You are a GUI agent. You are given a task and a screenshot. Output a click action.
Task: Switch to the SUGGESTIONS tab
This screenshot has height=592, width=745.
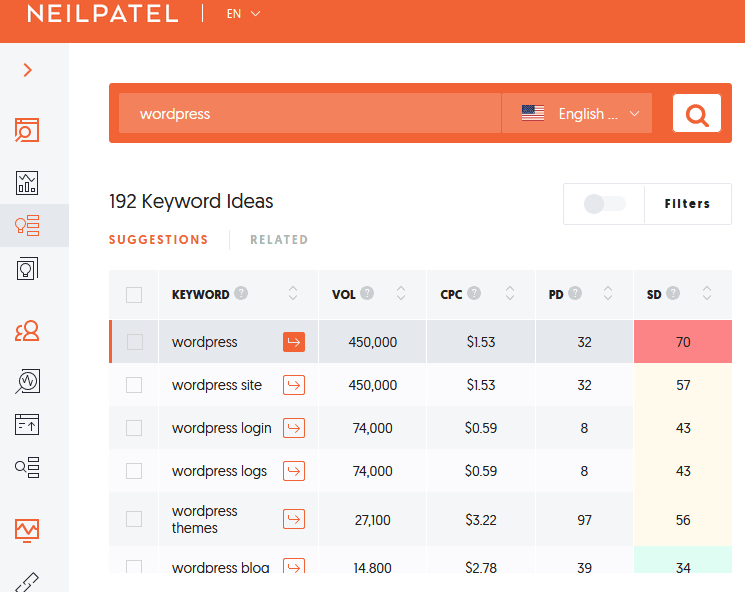(x=159, y=239)
